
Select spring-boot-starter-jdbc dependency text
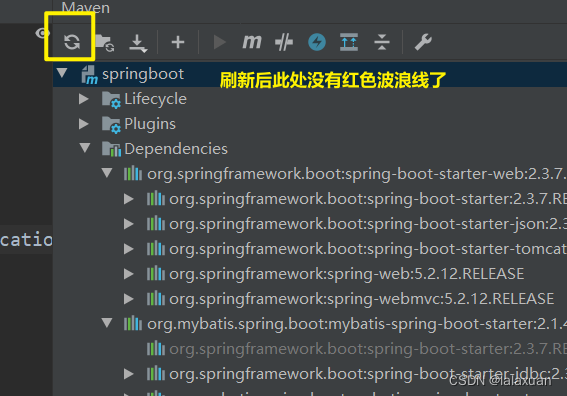tap(368, 374)
